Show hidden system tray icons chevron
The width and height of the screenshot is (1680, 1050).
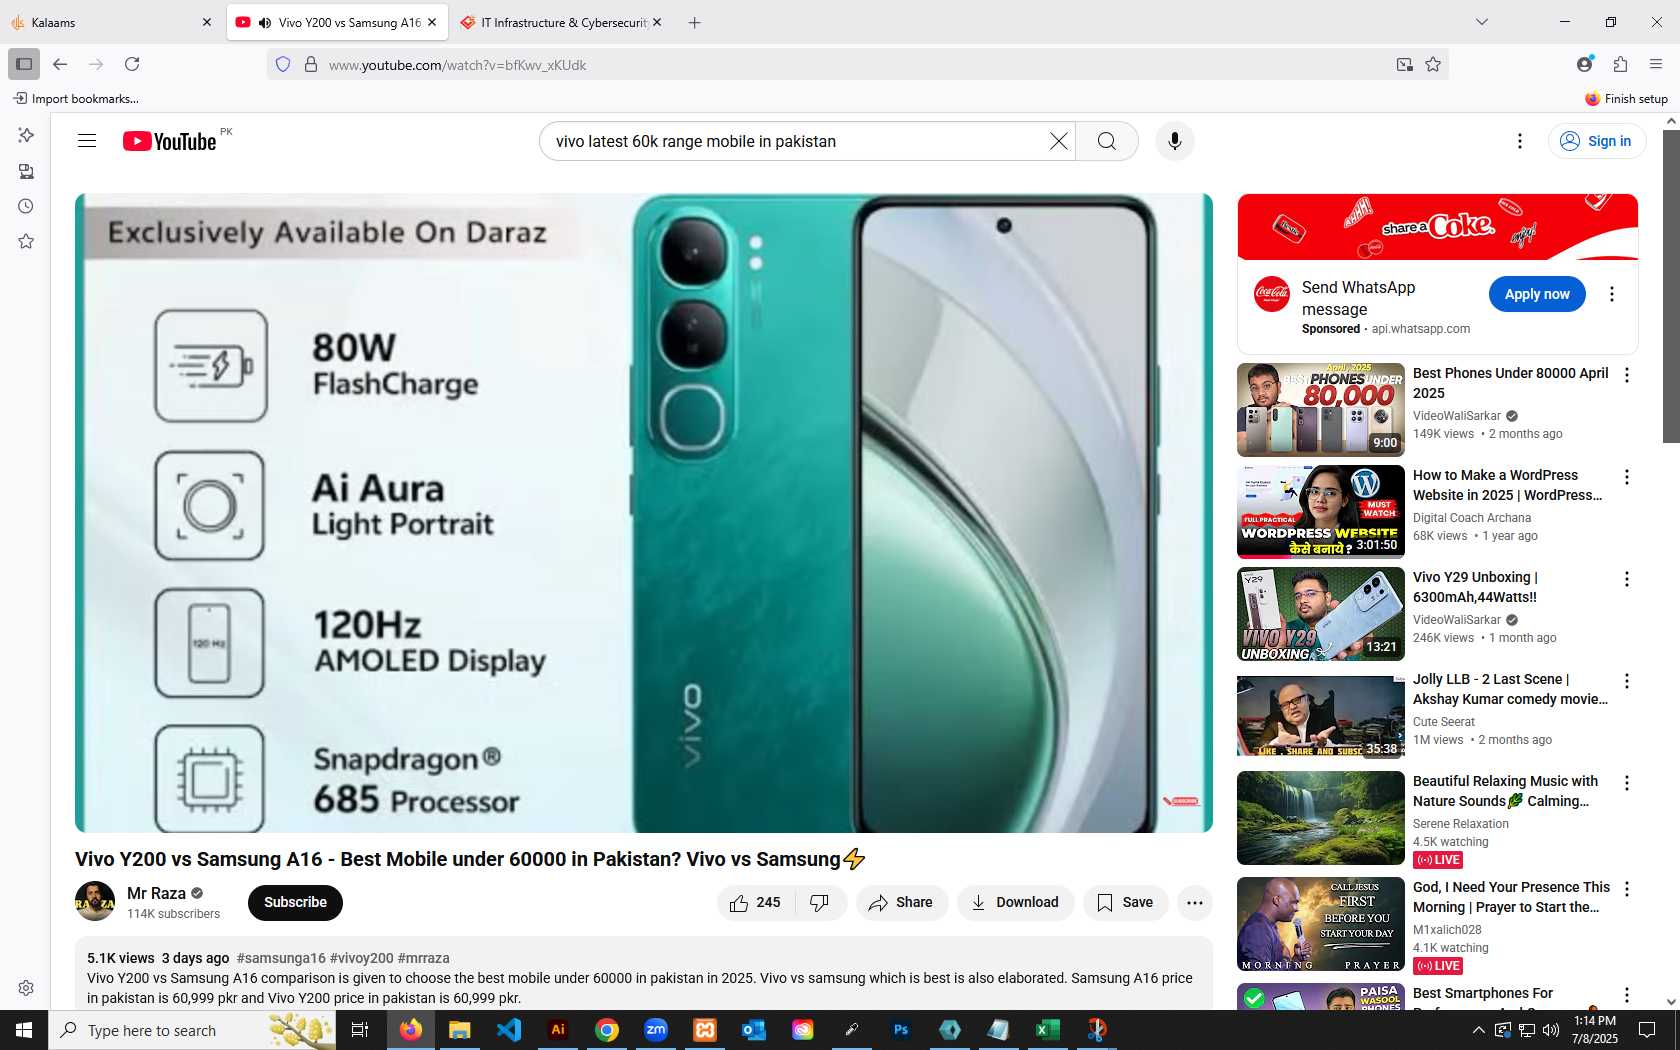(1478, 1030)
